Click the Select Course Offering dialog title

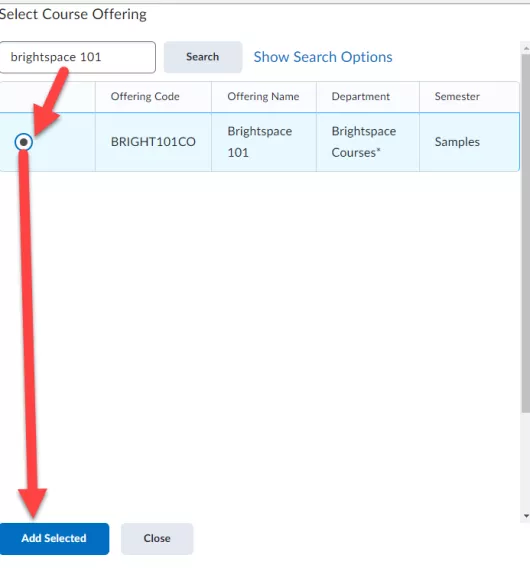click(x=73, y=14)
